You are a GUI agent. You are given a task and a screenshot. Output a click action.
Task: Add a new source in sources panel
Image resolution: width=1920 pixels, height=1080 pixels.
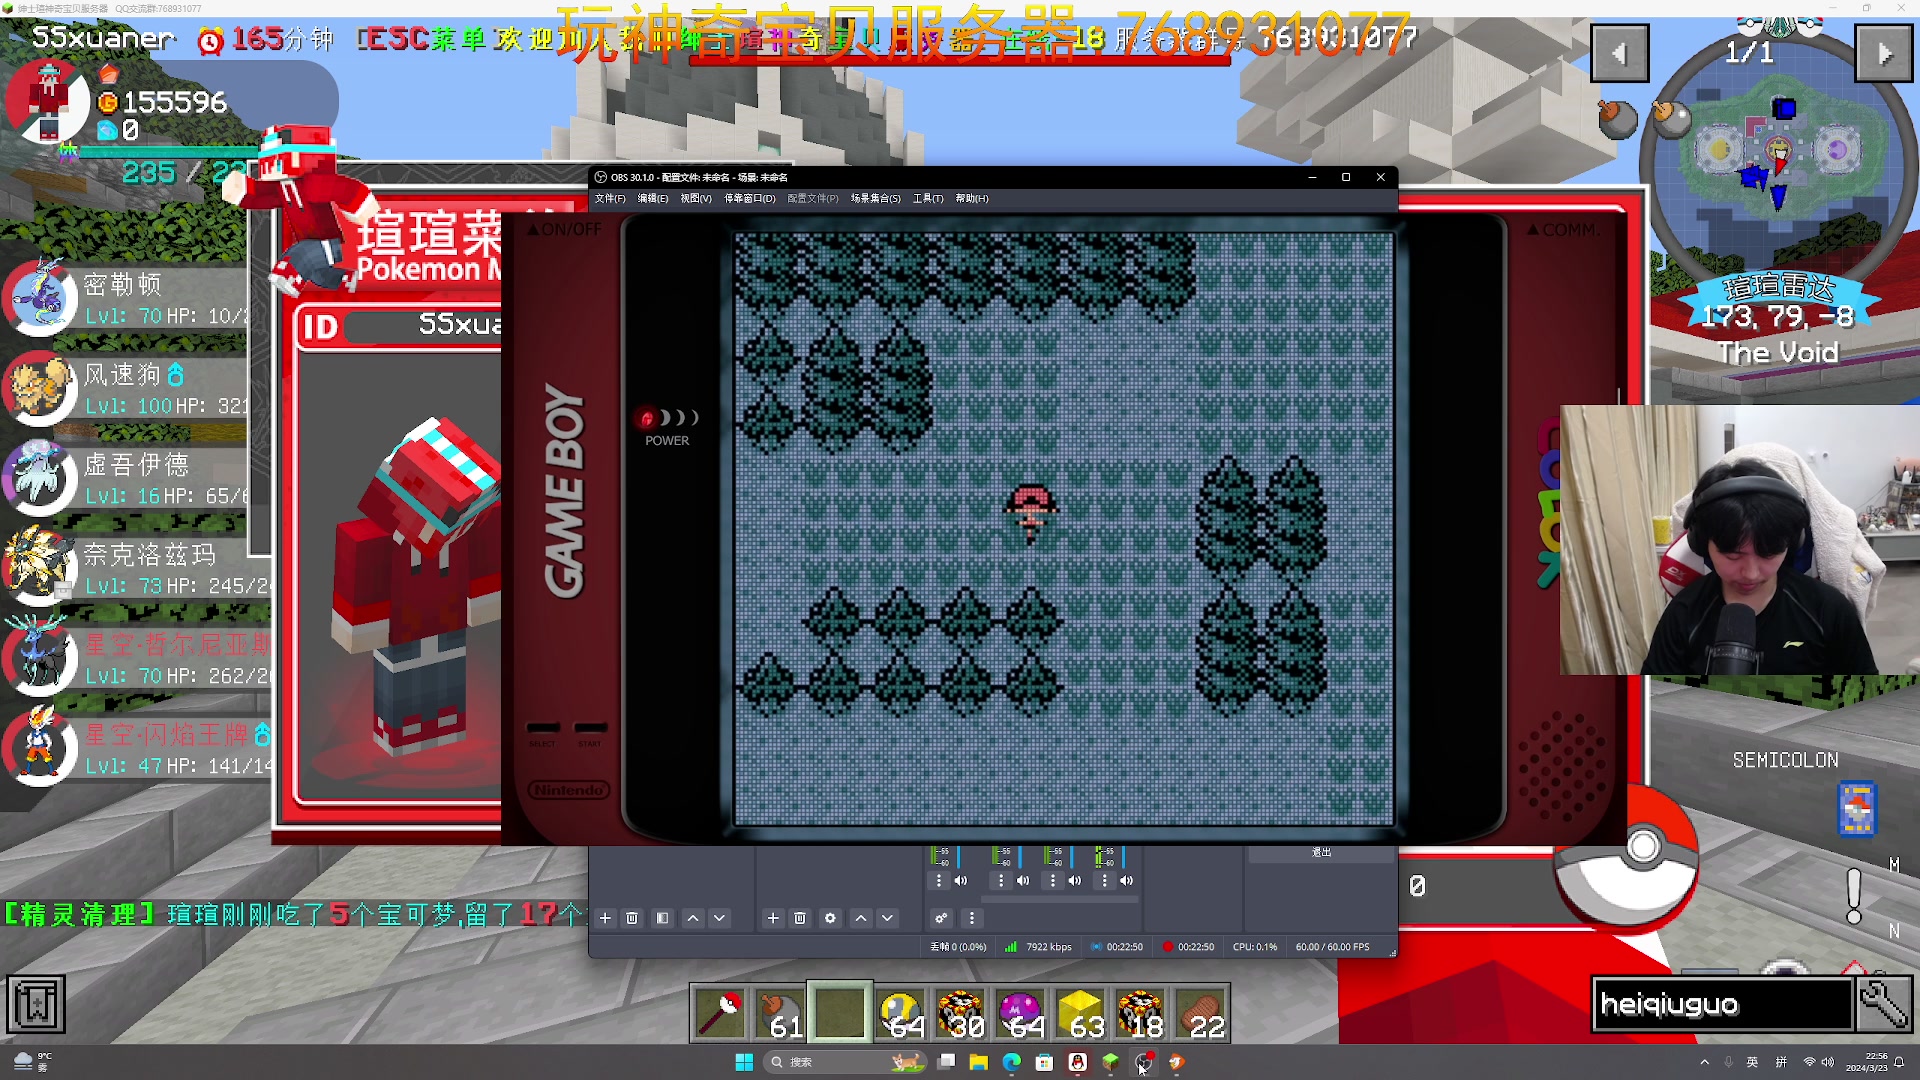coord(773,918)
